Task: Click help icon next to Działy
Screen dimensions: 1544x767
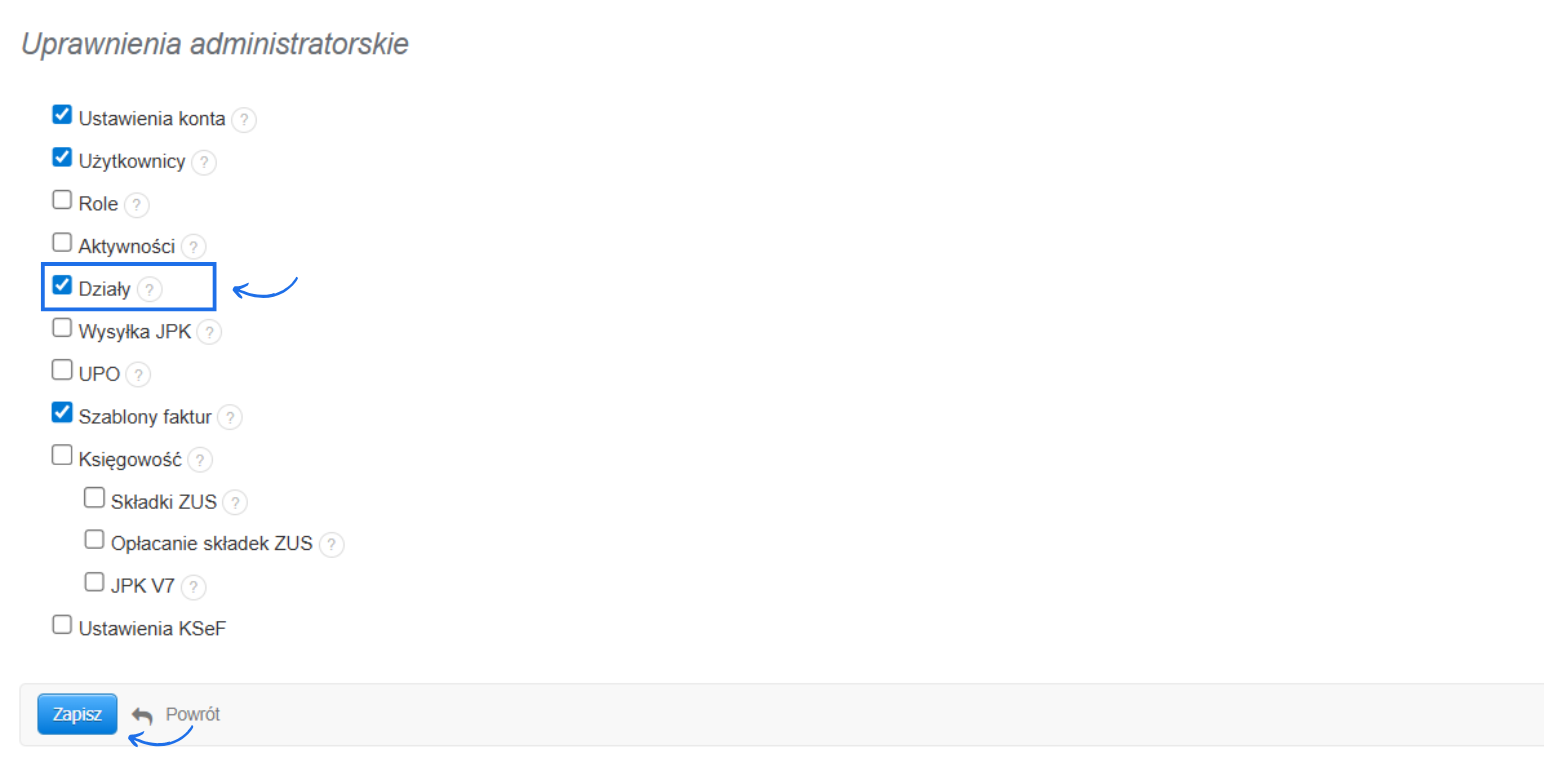Action: (149, 290)
